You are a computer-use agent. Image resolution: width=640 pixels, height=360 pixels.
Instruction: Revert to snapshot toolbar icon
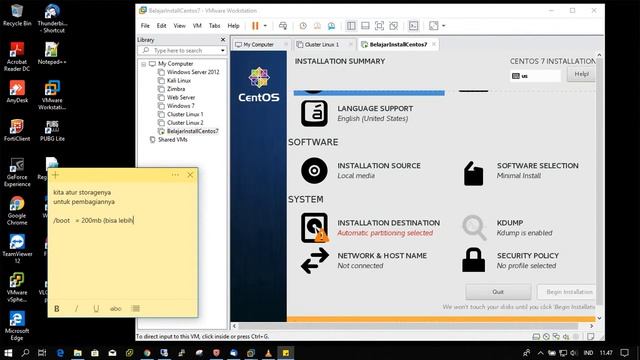point(317,26)
